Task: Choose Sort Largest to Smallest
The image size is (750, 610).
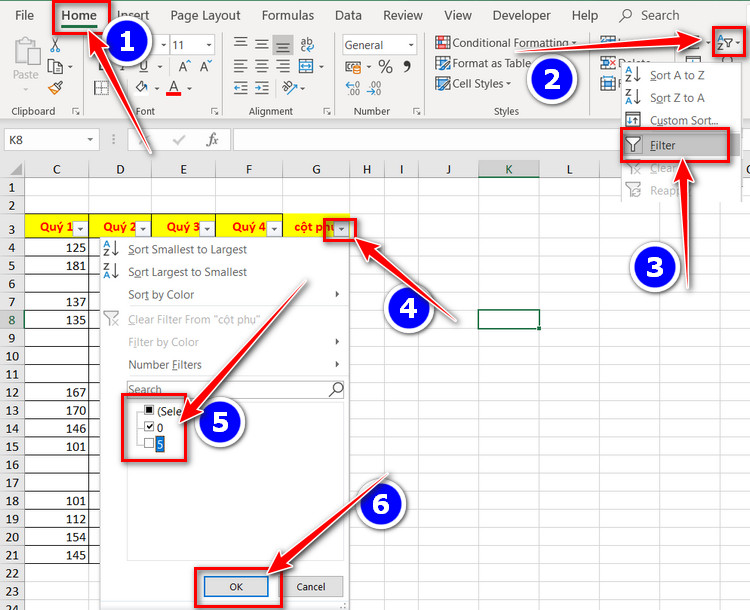Action: [187, 272]
